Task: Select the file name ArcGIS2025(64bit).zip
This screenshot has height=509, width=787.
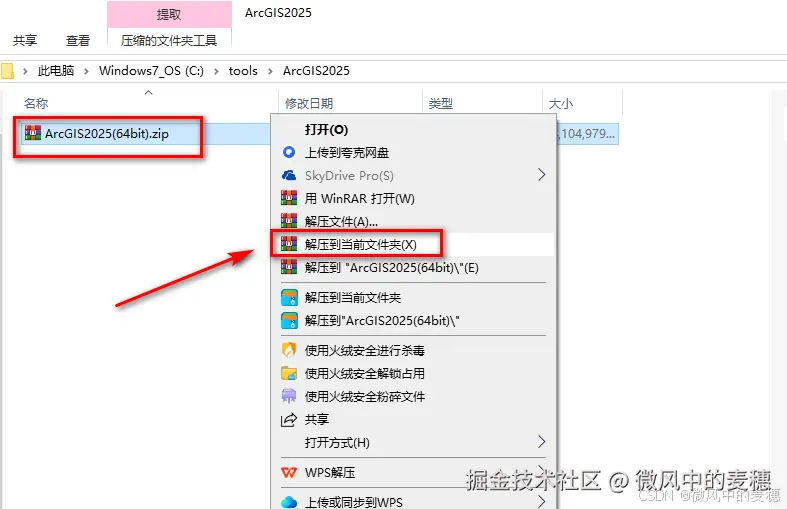Action: 107,134
